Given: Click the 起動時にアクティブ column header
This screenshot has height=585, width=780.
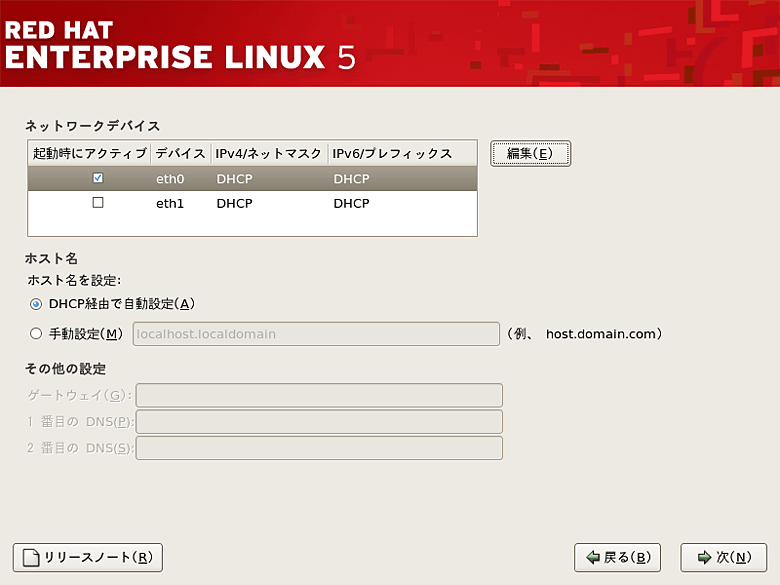Looking at the screenshot, I should click(x=89, y=153).
